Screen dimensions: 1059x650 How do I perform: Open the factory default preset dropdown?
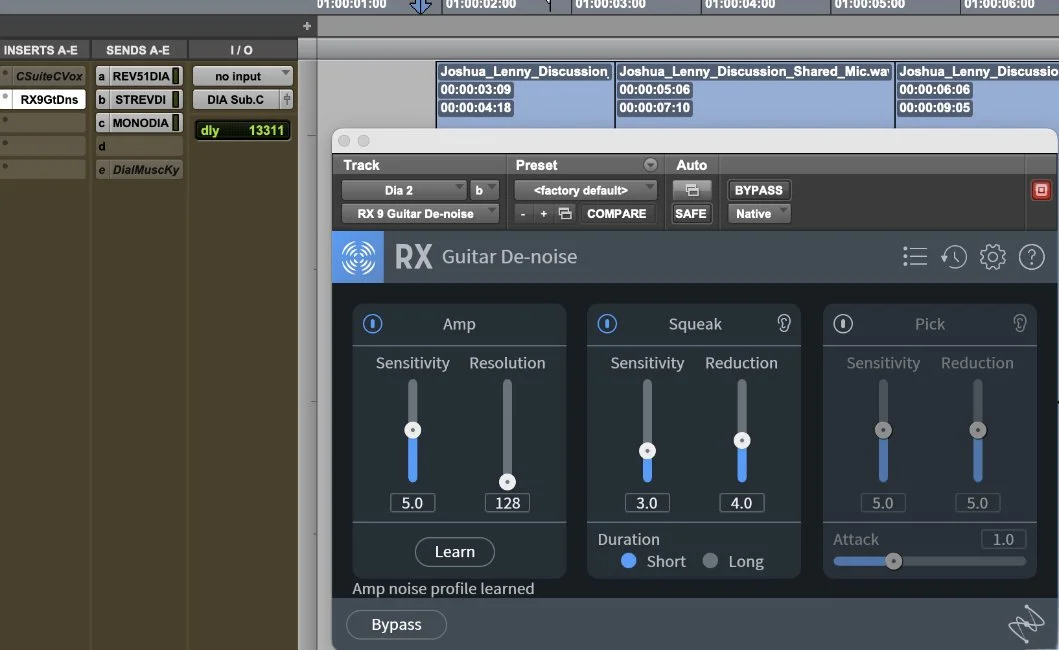(585, 191)
